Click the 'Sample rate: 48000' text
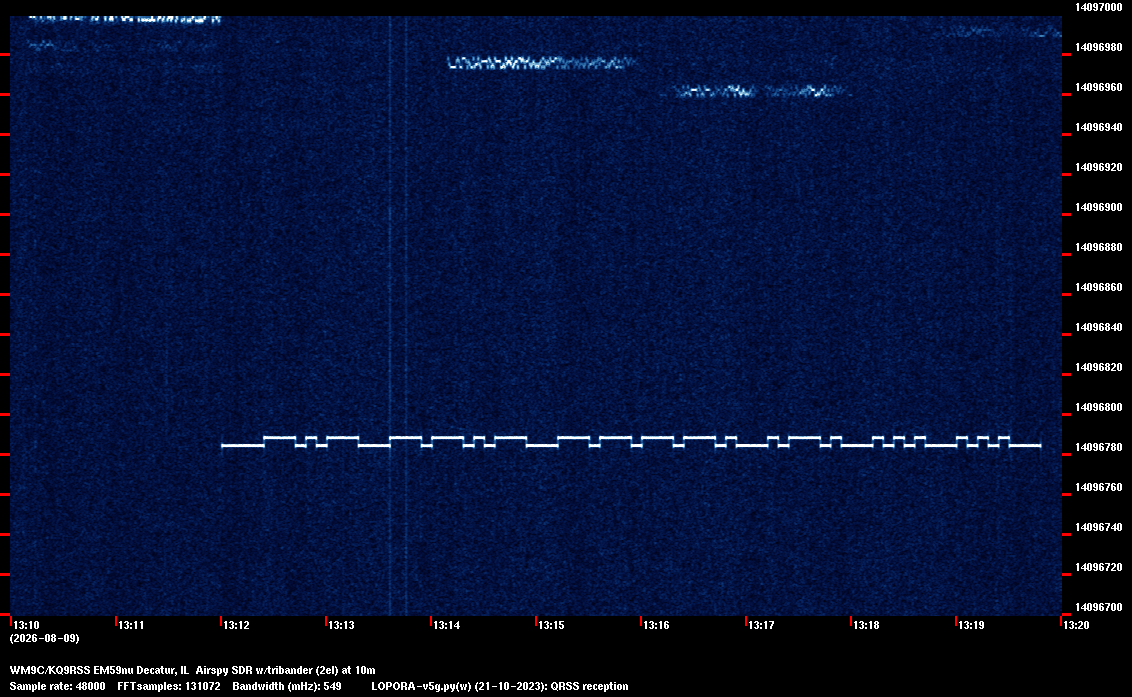 pyautogui.click(x=57, y=686)
